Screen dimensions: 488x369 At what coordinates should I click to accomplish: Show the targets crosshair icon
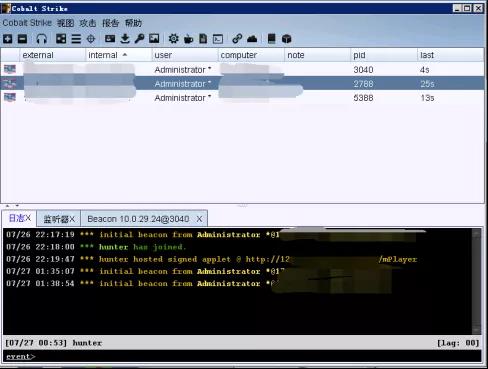click(x=91, y=39)
